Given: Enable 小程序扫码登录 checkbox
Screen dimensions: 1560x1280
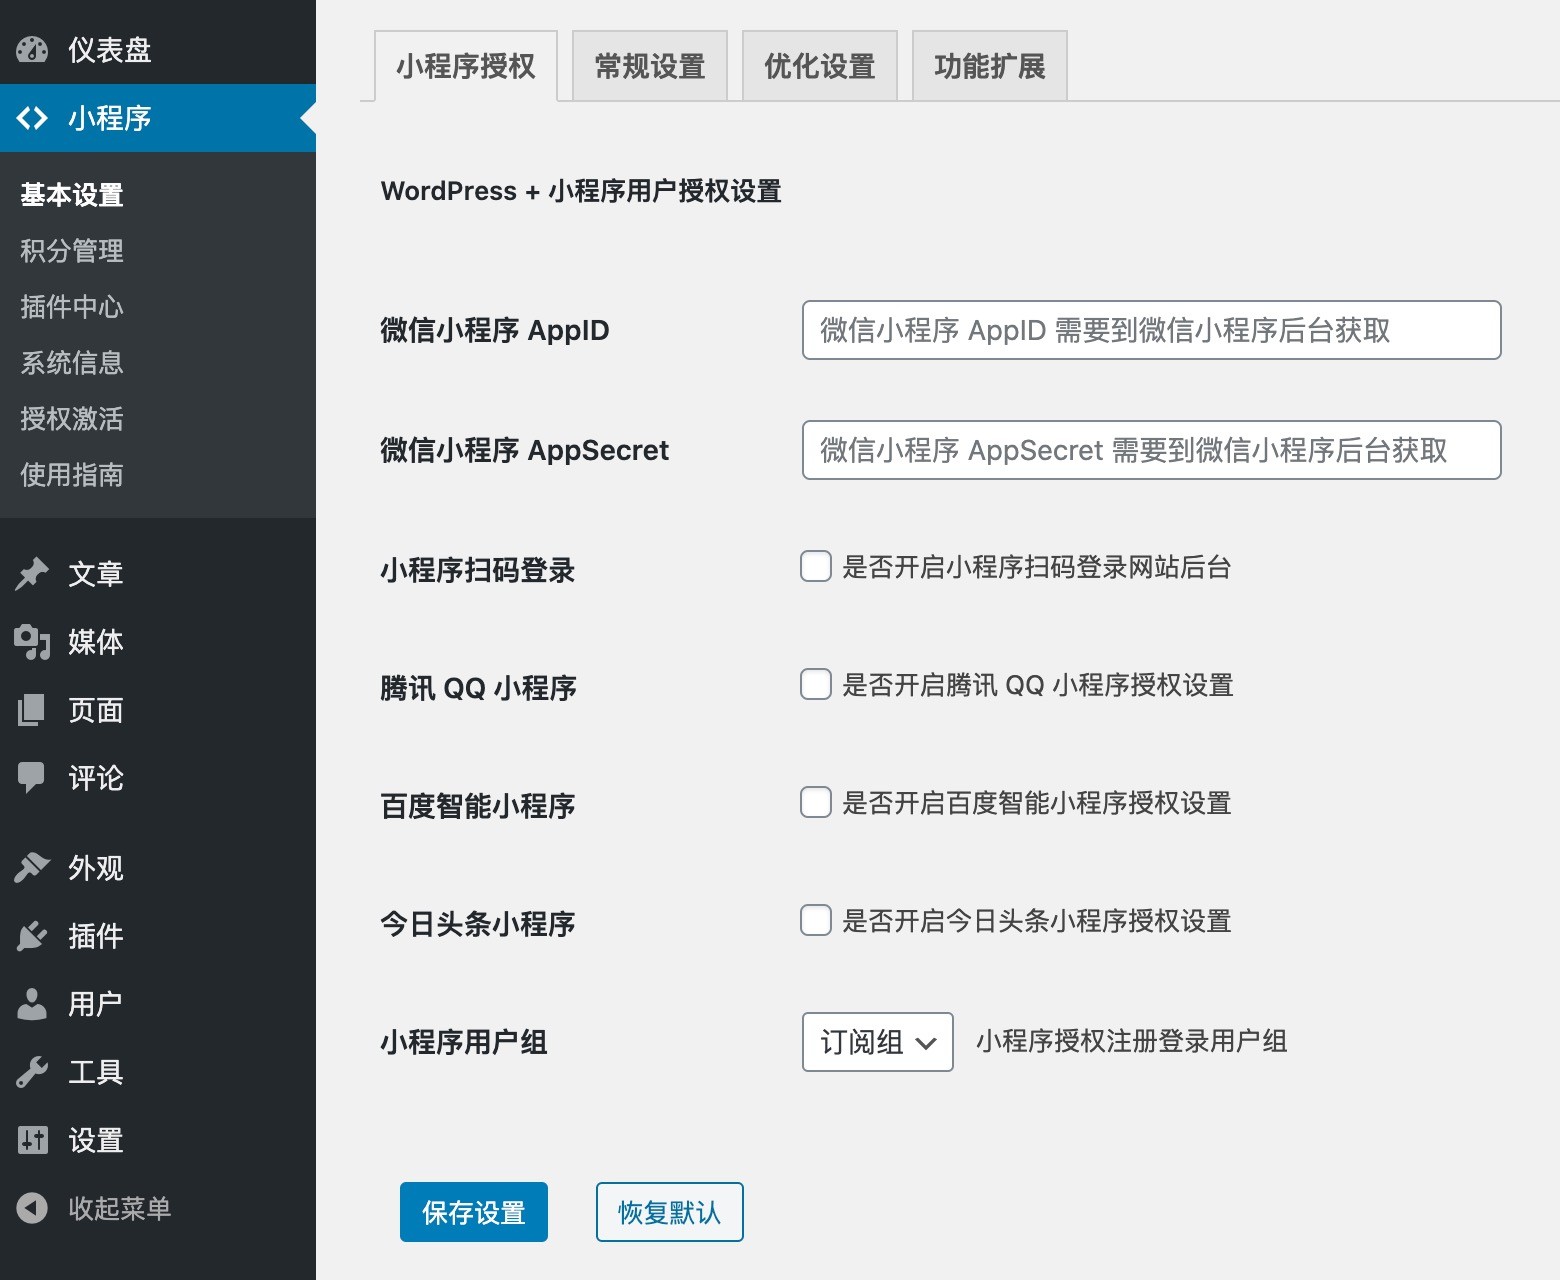Looking at the screenshot, I should pos(816,566).
